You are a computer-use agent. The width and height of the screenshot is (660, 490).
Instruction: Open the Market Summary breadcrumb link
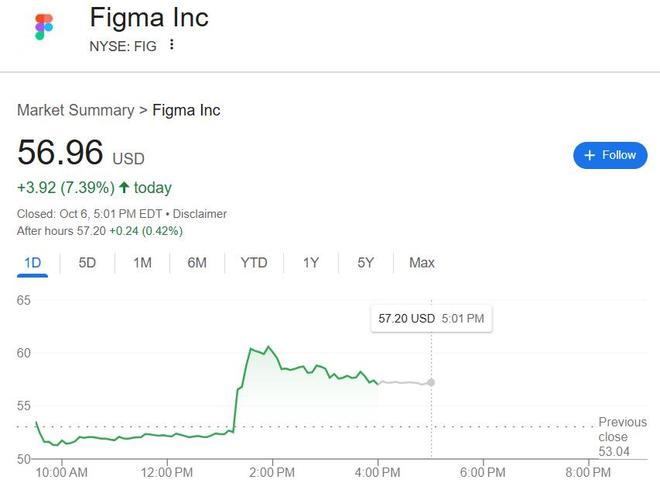pyautogui.click(x=75, y=110)
